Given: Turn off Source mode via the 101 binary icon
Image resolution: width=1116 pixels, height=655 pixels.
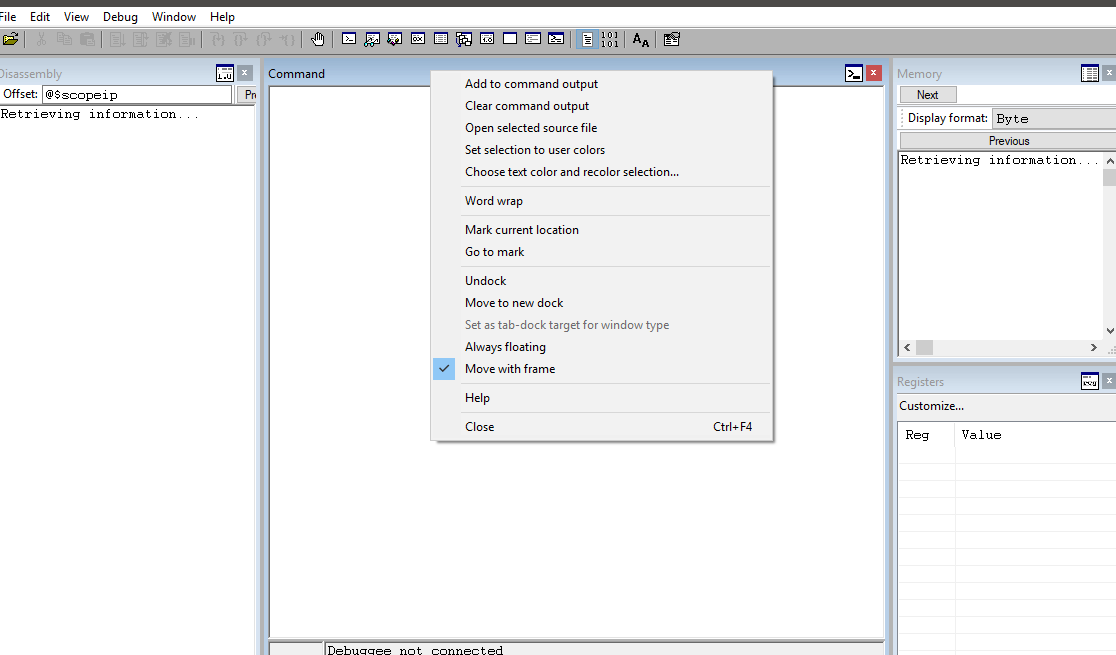Looking at the screenshot, I should (610, 39).
